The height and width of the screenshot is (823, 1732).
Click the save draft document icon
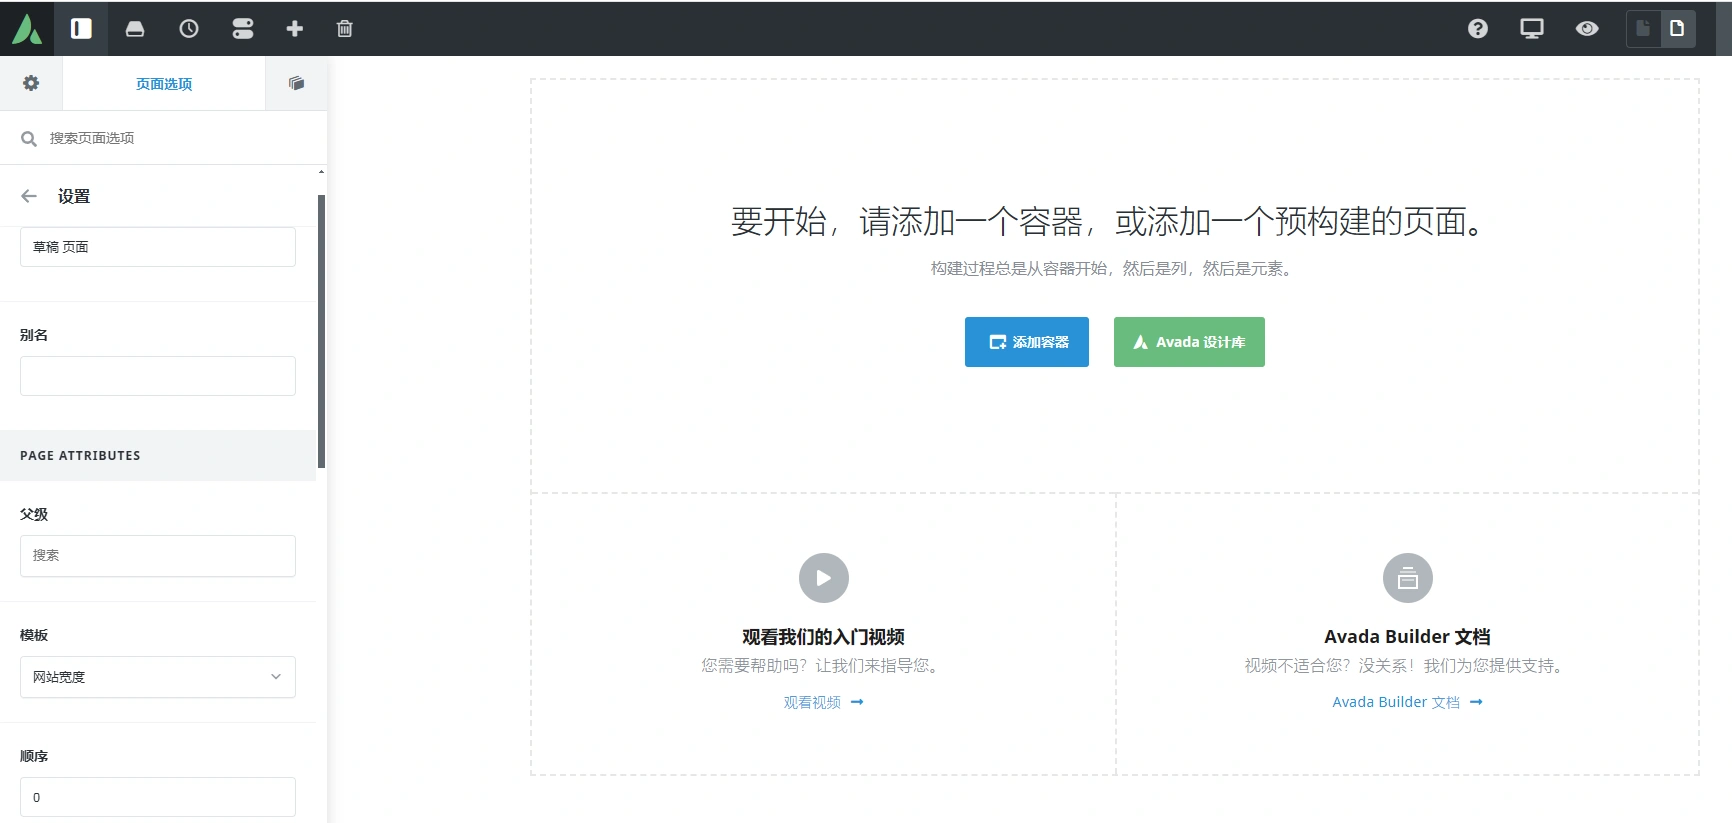[x=1643, y=29]
